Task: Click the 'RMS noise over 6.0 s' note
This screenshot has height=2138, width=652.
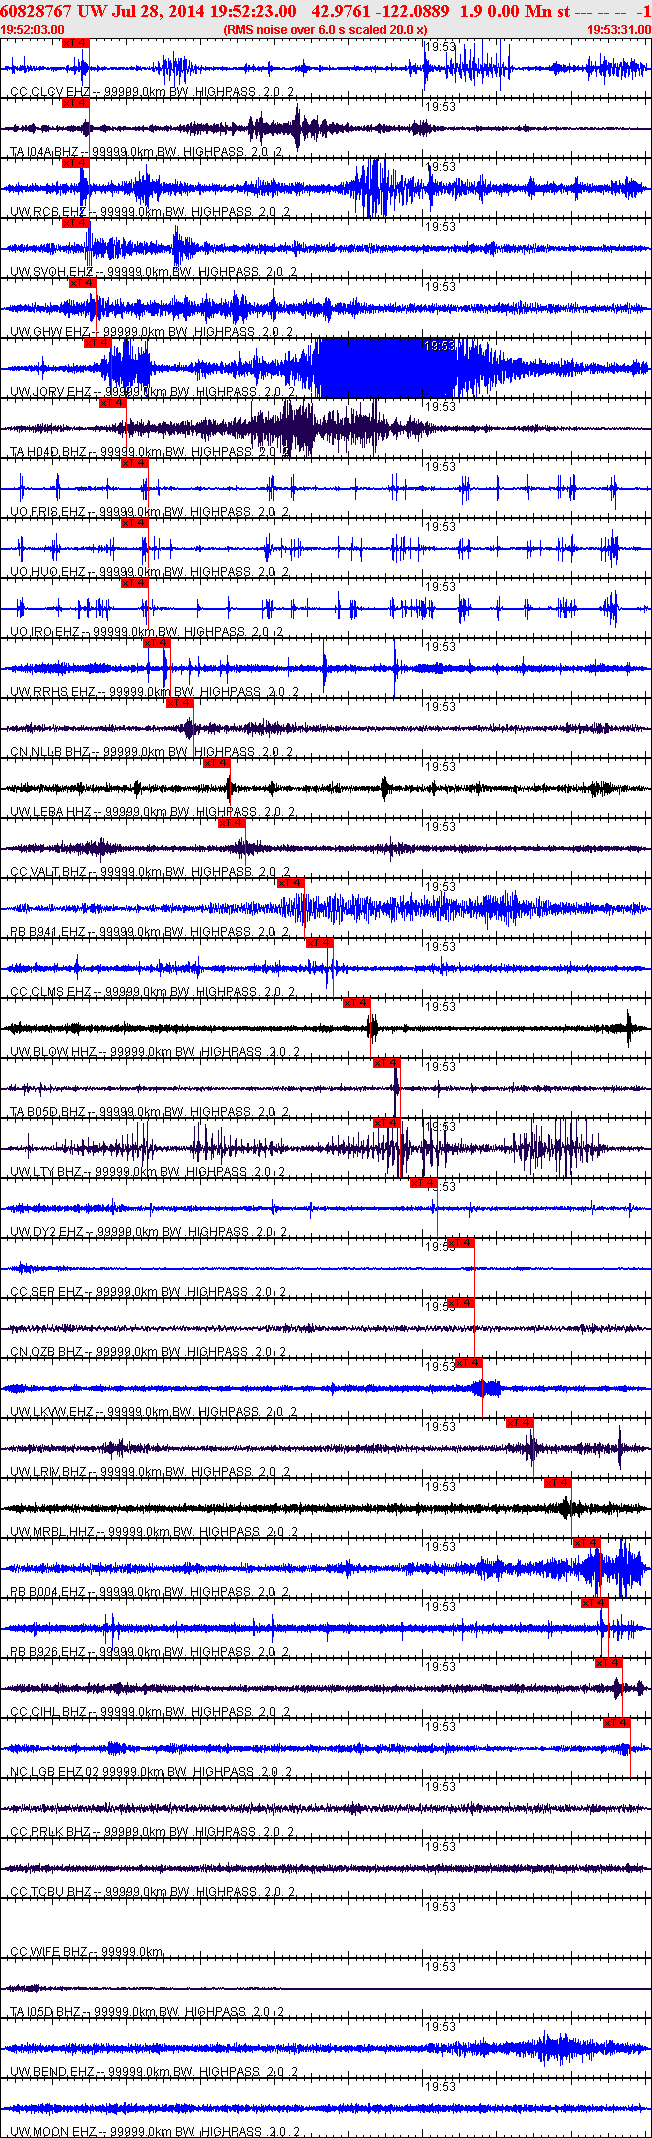Action: click(326, 30)
